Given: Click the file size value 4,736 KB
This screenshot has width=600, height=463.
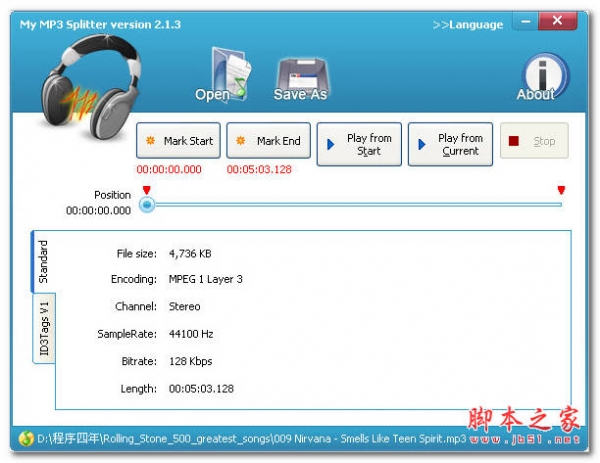Looking at the screenshot, I should tap(190, 254).
